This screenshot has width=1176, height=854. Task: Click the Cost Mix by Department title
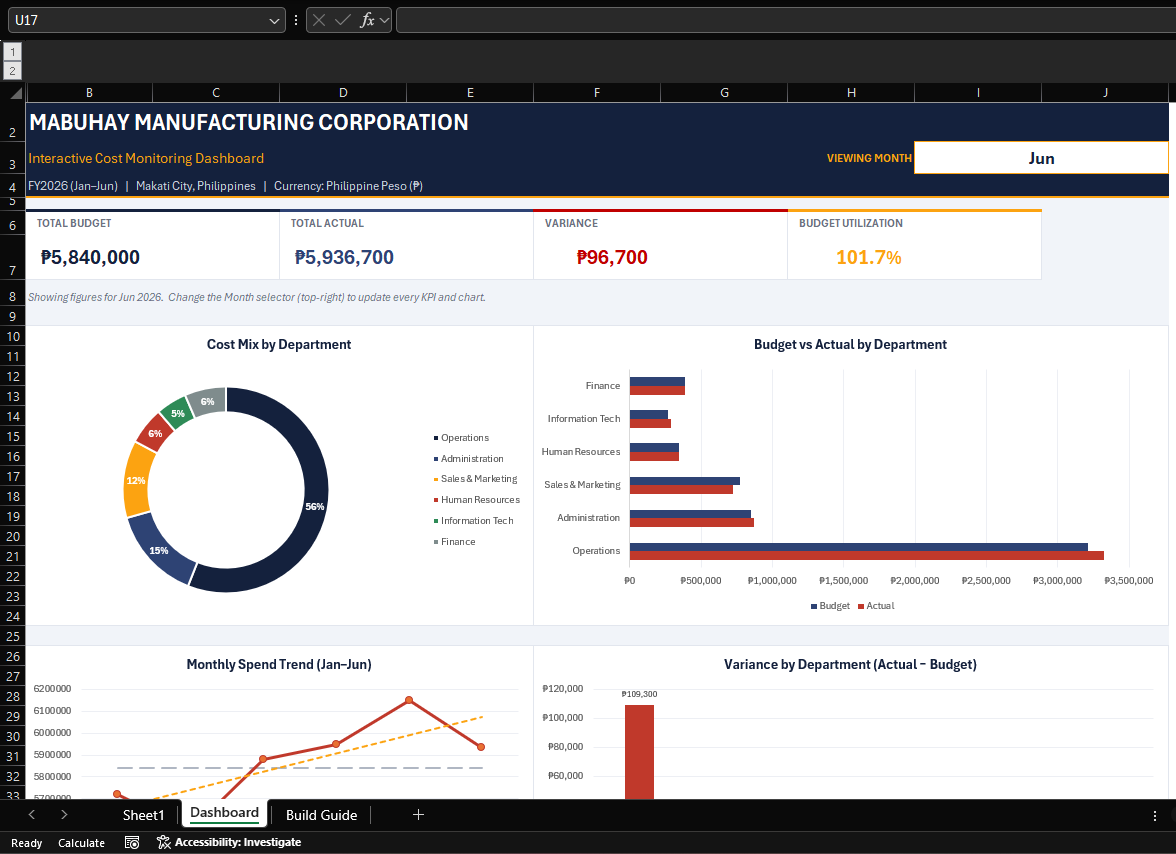(x=279, y=345)
